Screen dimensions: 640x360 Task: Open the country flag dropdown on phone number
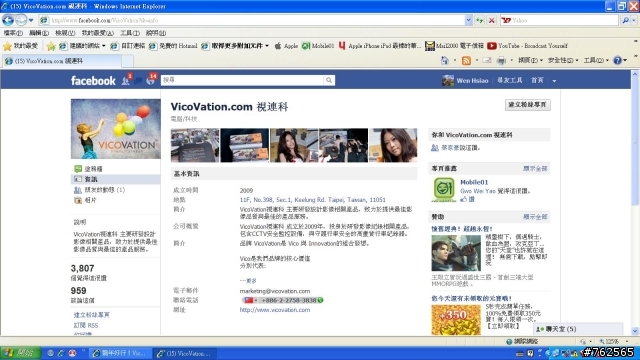click(x=251, y=300)
